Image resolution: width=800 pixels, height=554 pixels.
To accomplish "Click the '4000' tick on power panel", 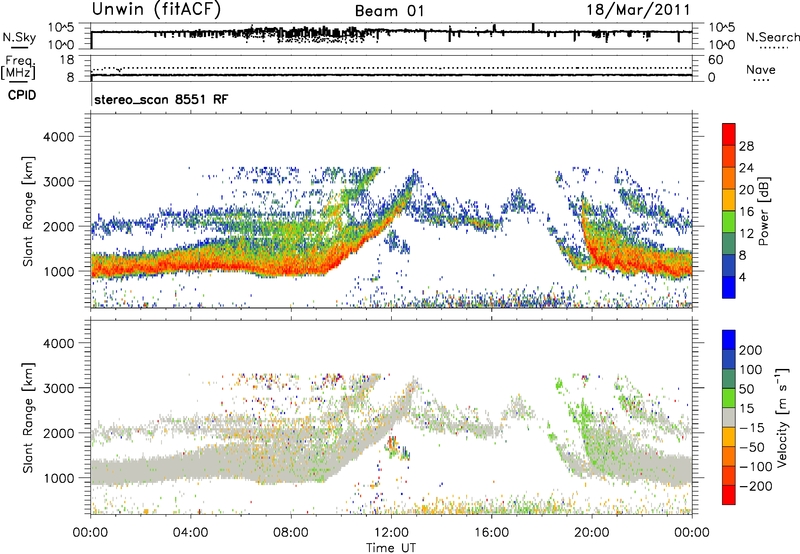I will coord(59,137).
